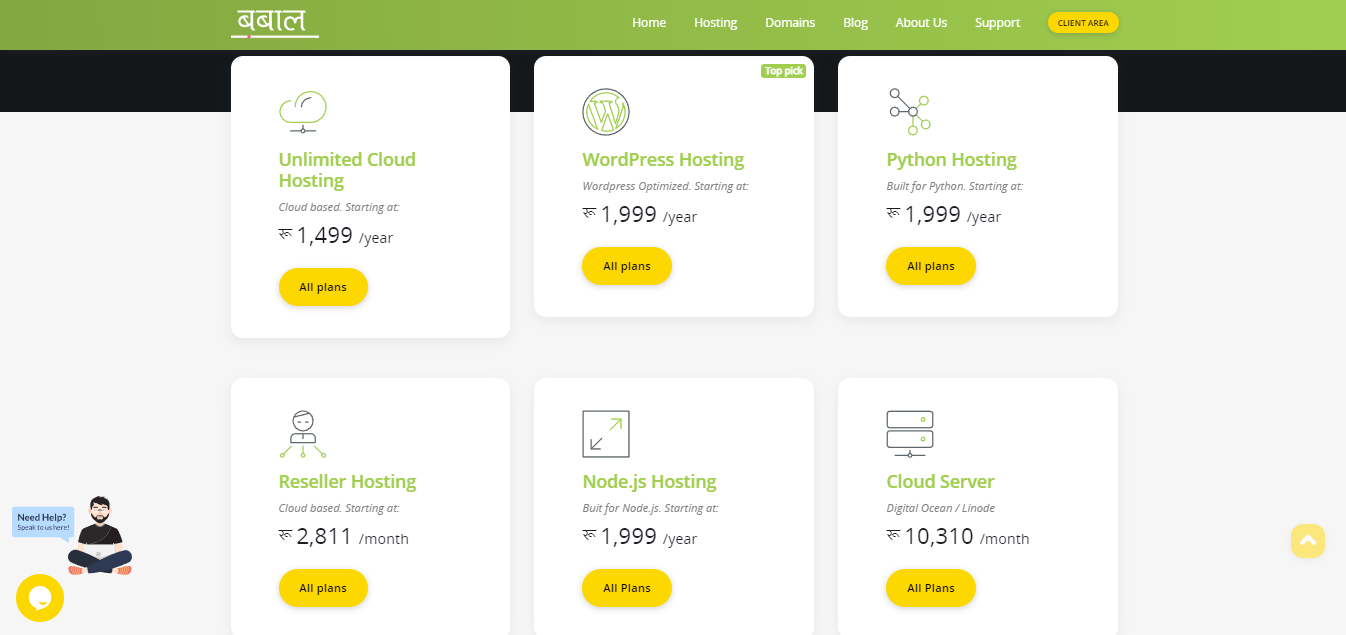1346x635 pixels.
Task: Open the Blog navigation link
Action: (855, 23)
